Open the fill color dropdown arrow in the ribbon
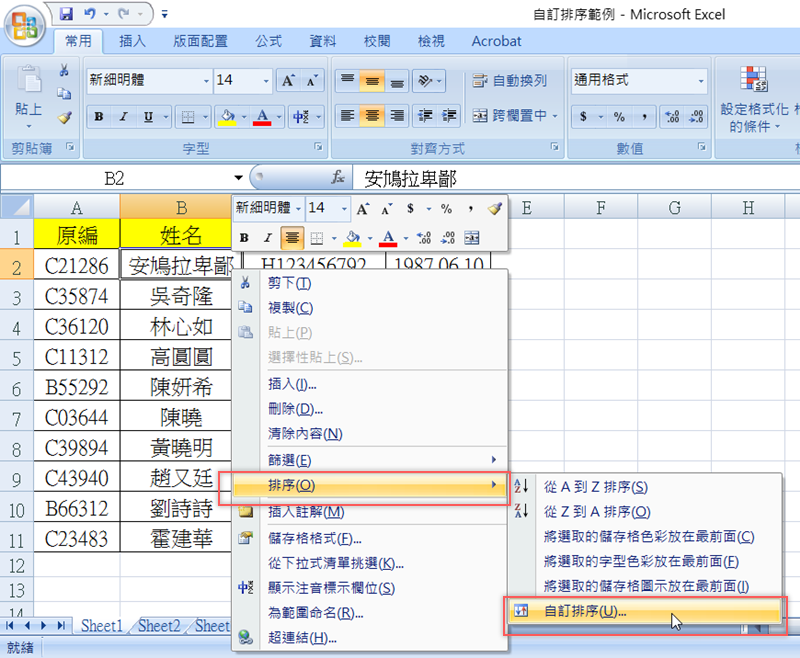 pos(243,117)
